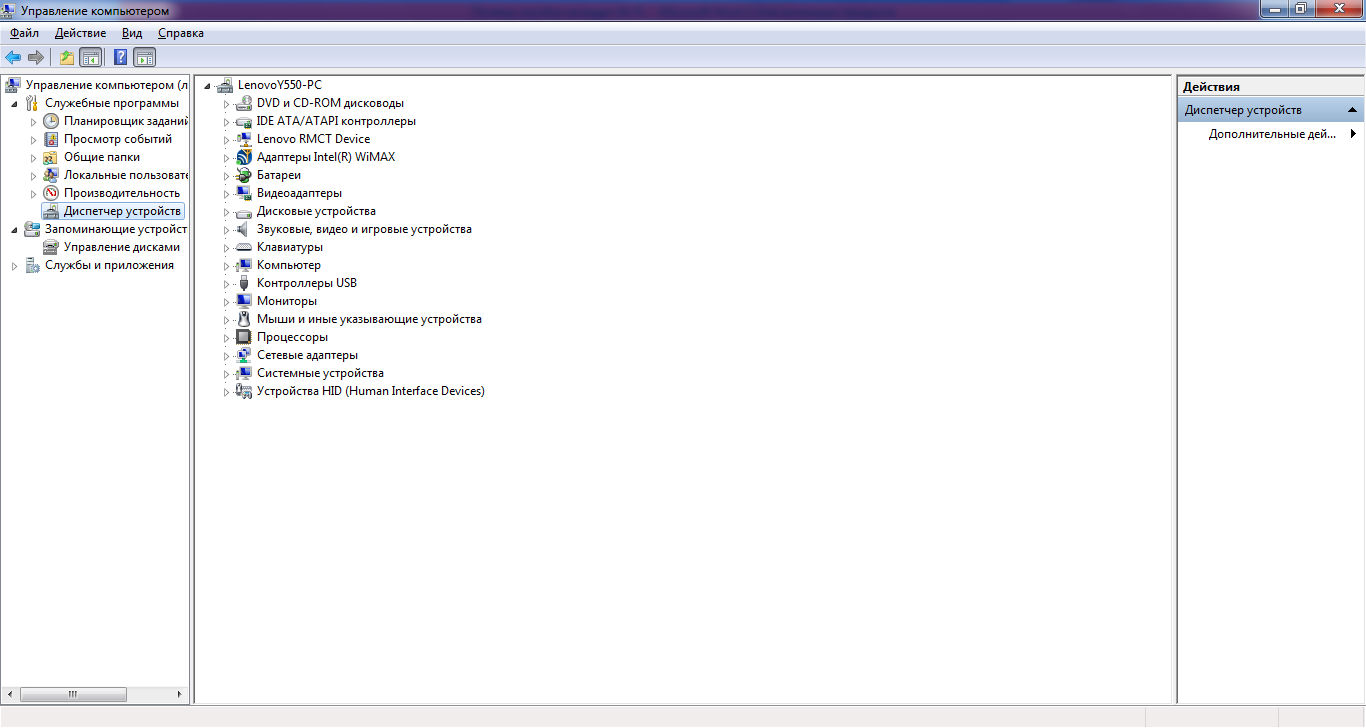Click the Батареи battery icon
The width and height of the screenshot is (1366, 728).
(x=243, y=175)
